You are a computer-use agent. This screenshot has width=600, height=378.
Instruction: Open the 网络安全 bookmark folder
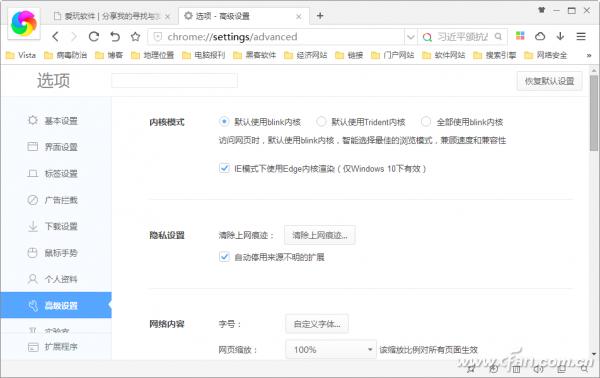(x=546, y=55)
